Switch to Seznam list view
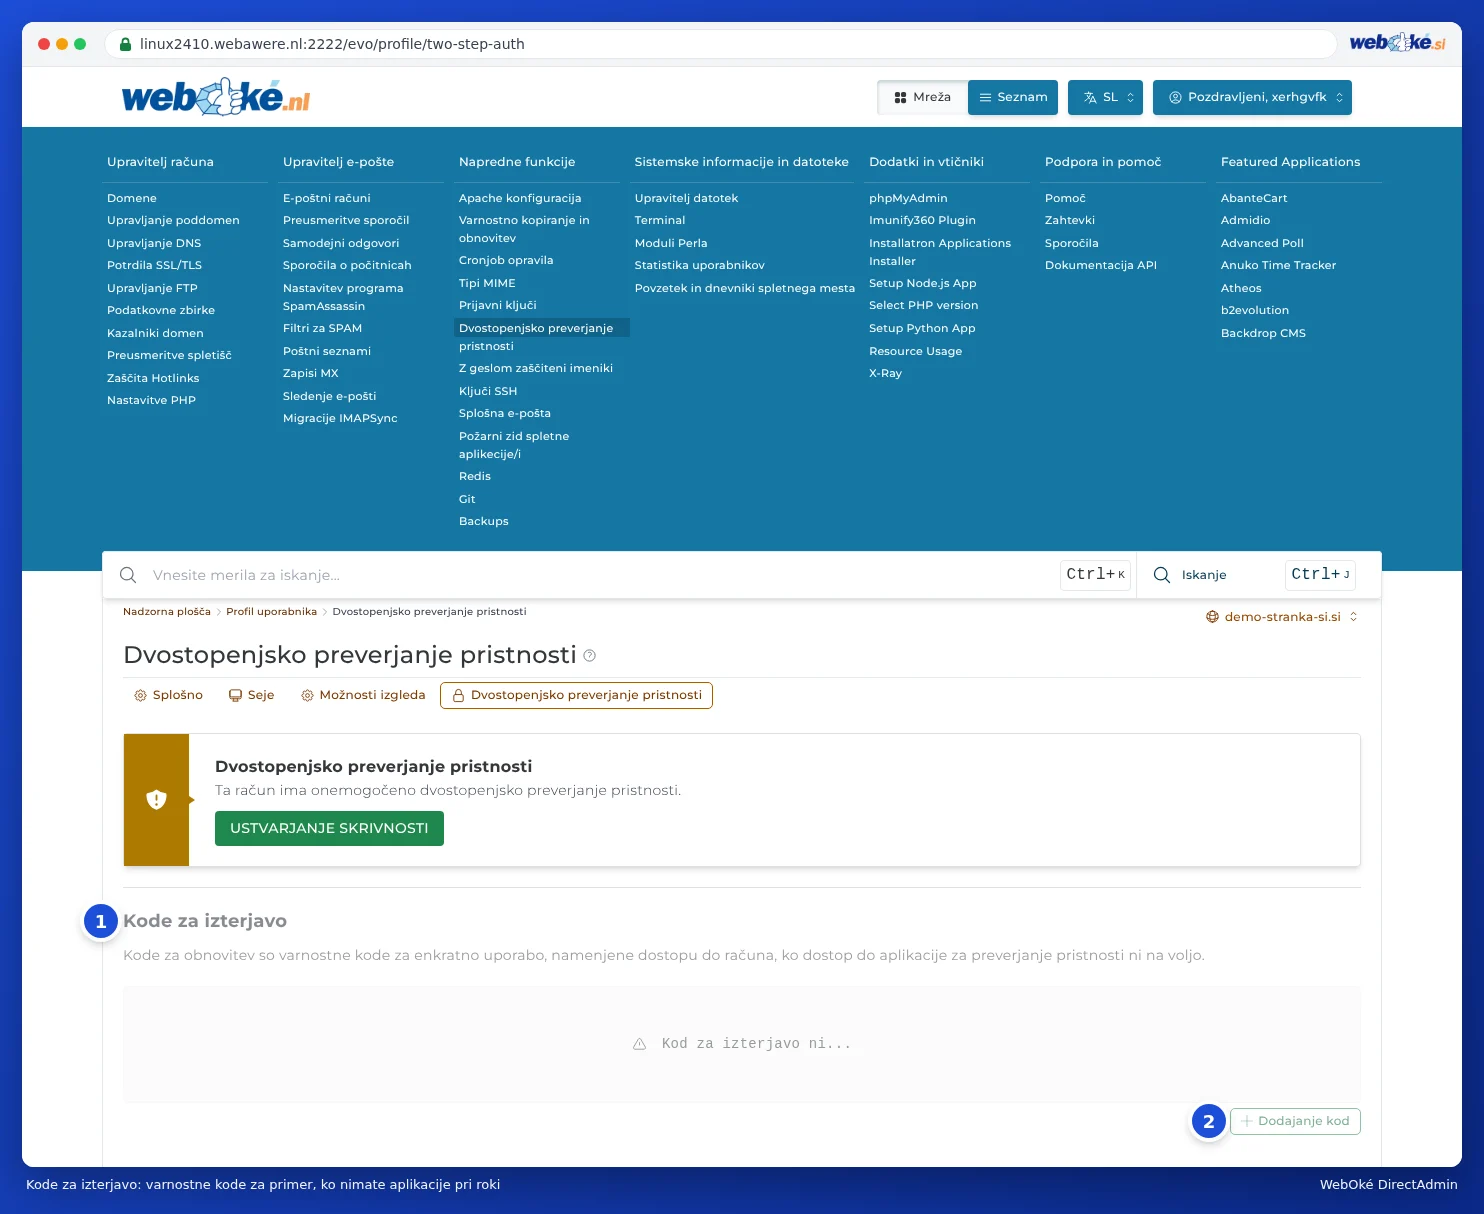 point(1013,97)
